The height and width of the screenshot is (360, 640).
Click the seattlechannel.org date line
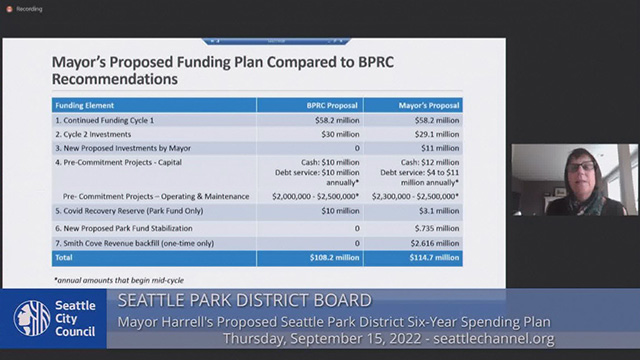tap(389, 339)
